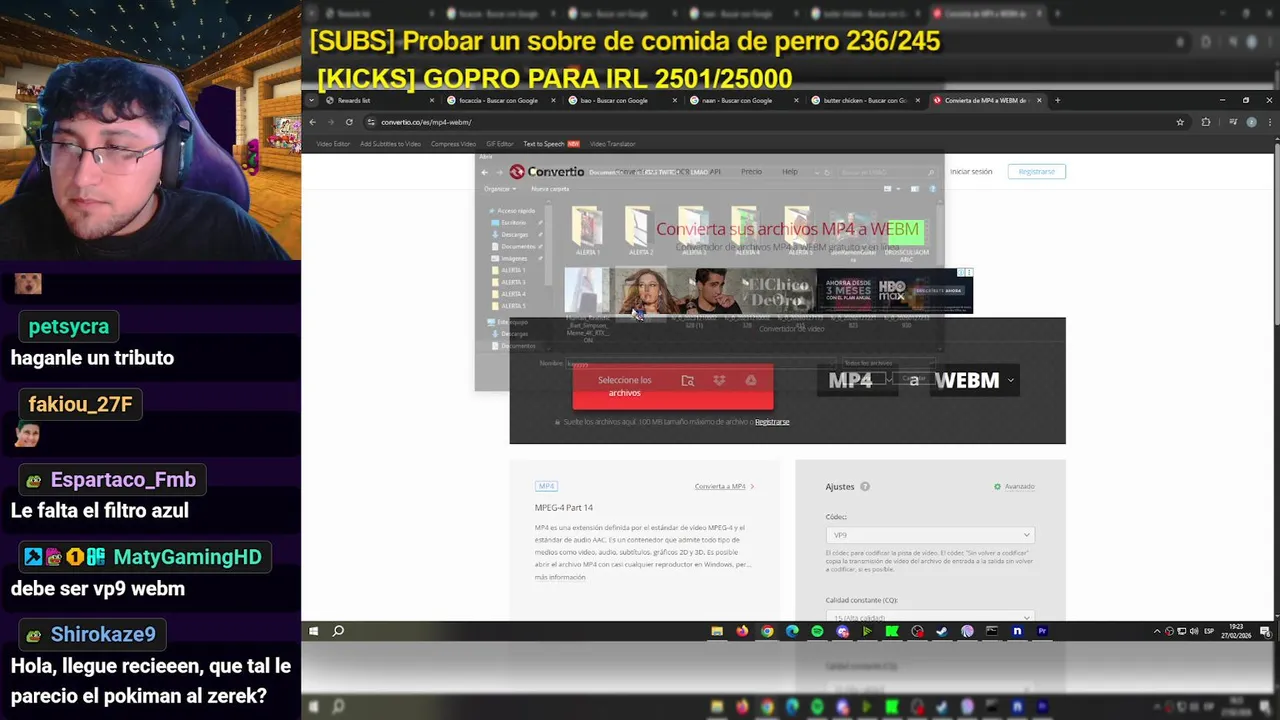Open the terminal icon in taskbar

pyautogui.click(x=992, y=631)
